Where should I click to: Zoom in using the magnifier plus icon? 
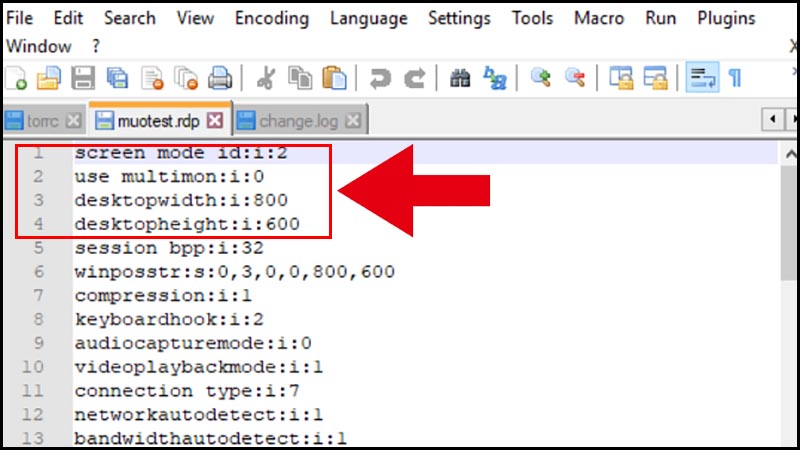[x=540, y=78]
